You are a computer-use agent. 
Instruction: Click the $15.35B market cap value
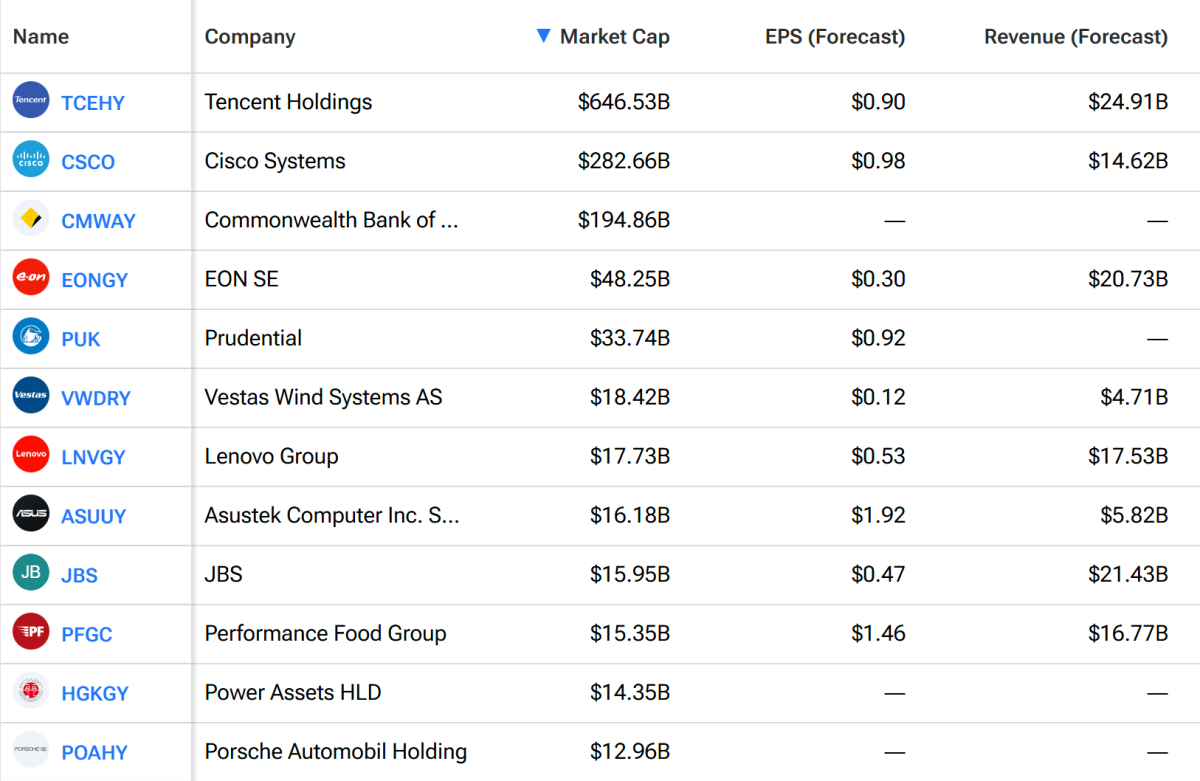click(x=630, y=633)
